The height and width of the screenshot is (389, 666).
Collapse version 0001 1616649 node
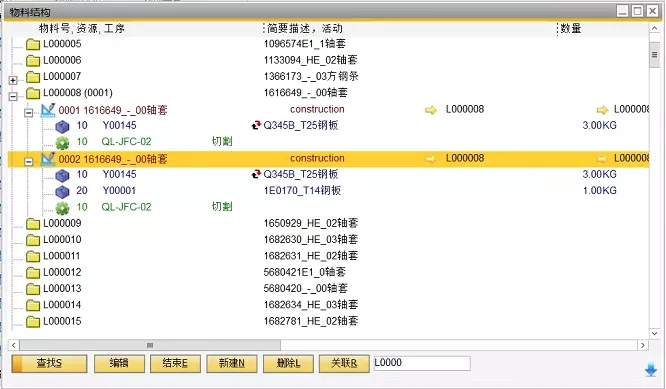(28, 113)
